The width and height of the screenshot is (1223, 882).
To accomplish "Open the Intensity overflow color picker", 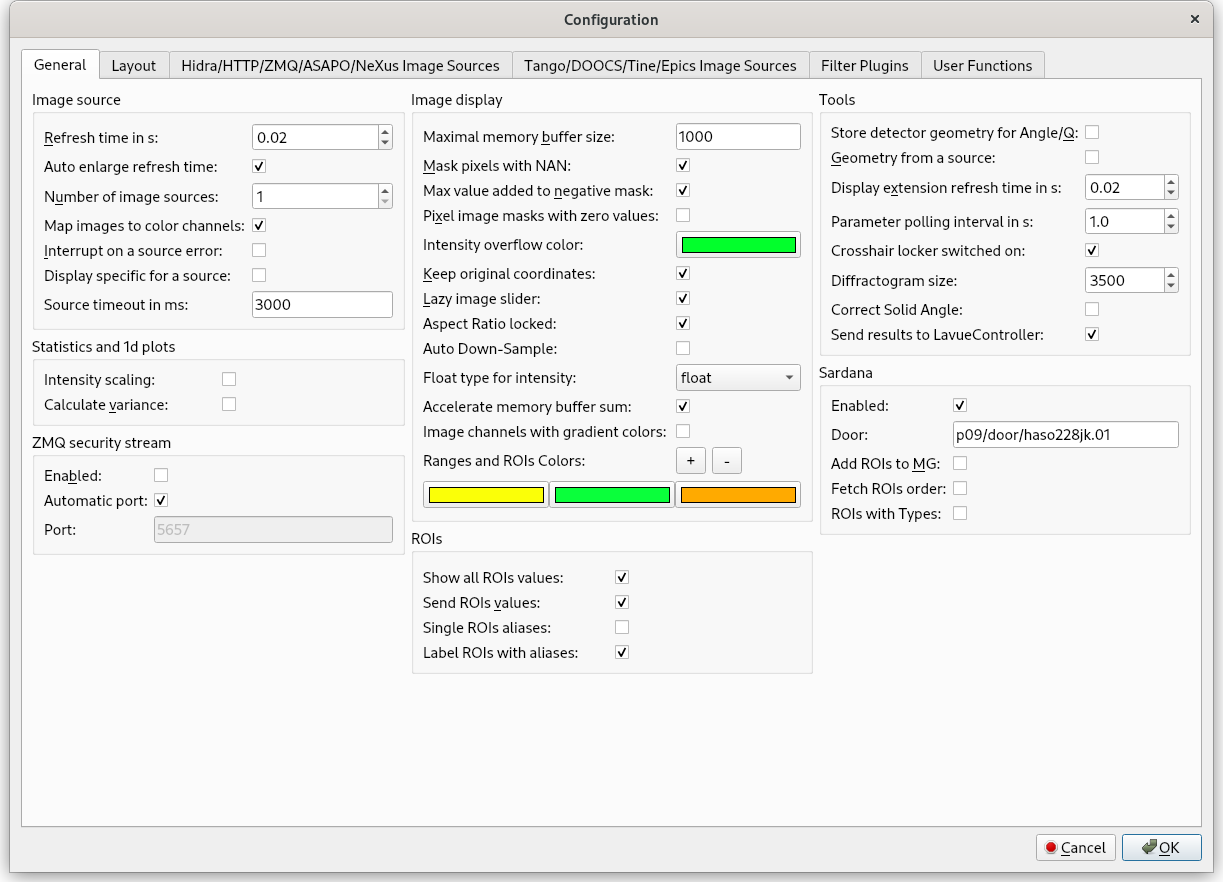I will click(x=738, y=245).
